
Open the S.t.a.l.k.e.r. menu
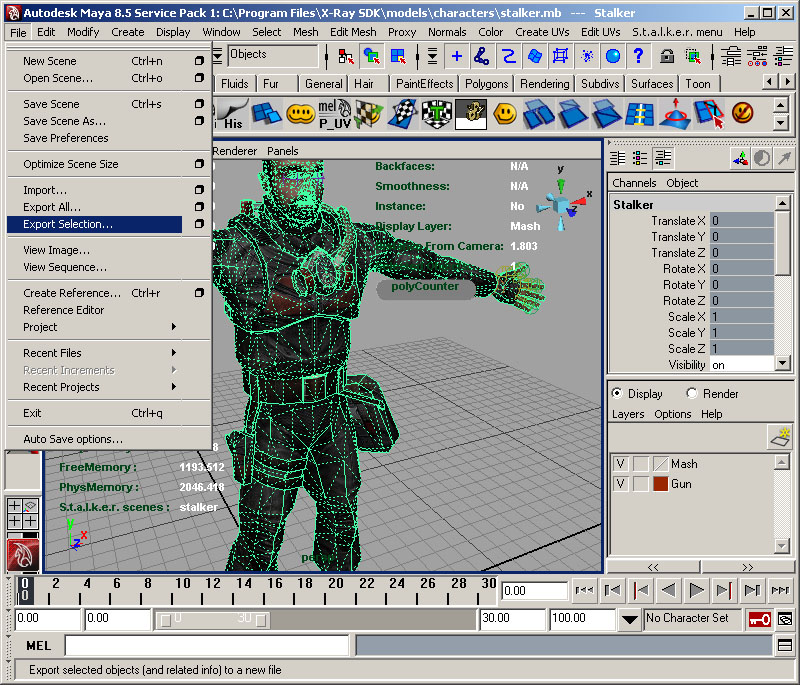tap(677, 32)
